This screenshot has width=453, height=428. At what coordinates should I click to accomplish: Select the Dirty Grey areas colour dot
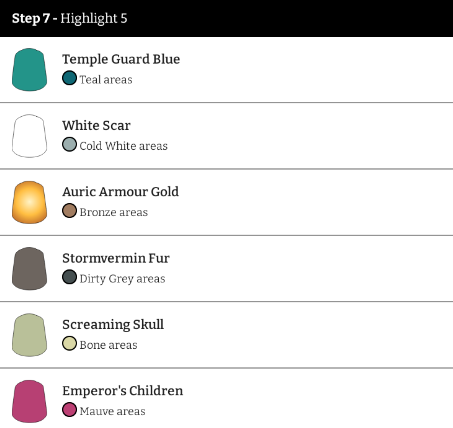pyautogui.click(x=69, y=277)
